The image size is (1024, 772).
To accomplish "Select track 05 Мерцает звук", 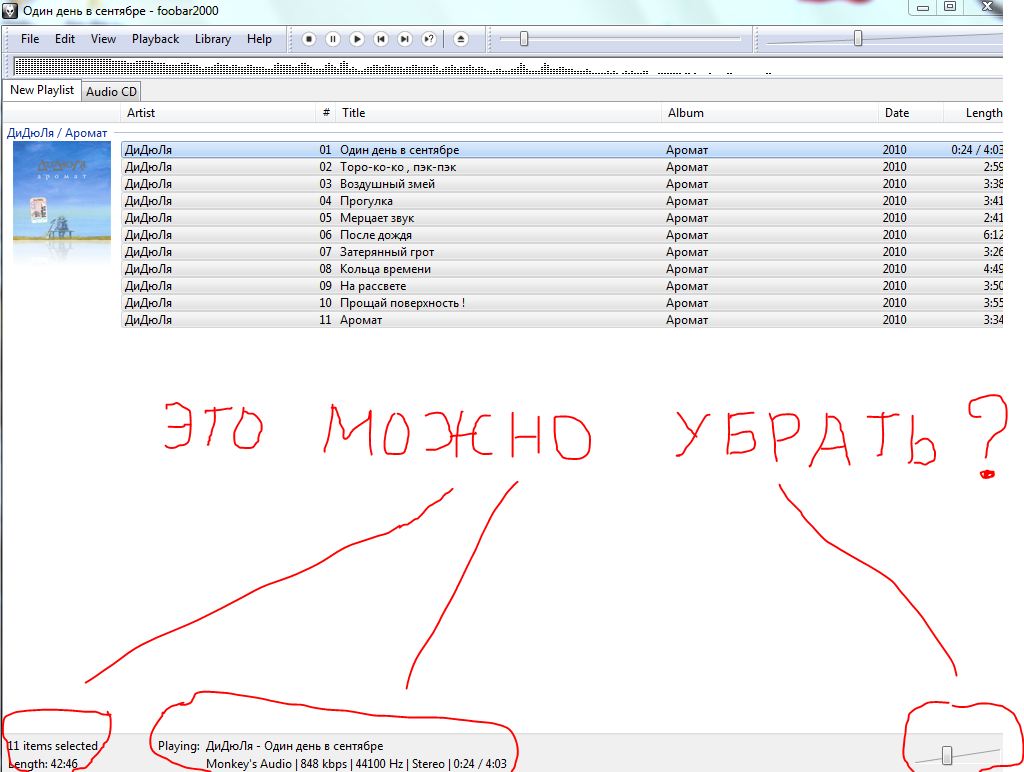I will 562,218.
